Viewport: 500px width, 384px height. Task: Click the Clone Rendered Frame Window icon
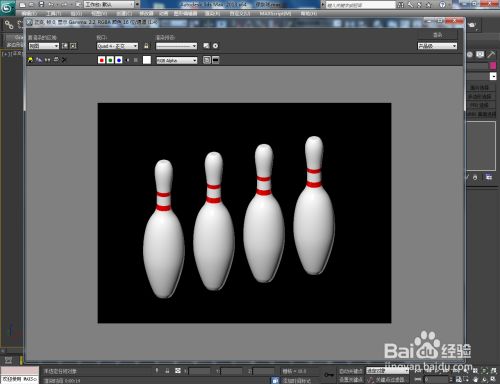47,60
